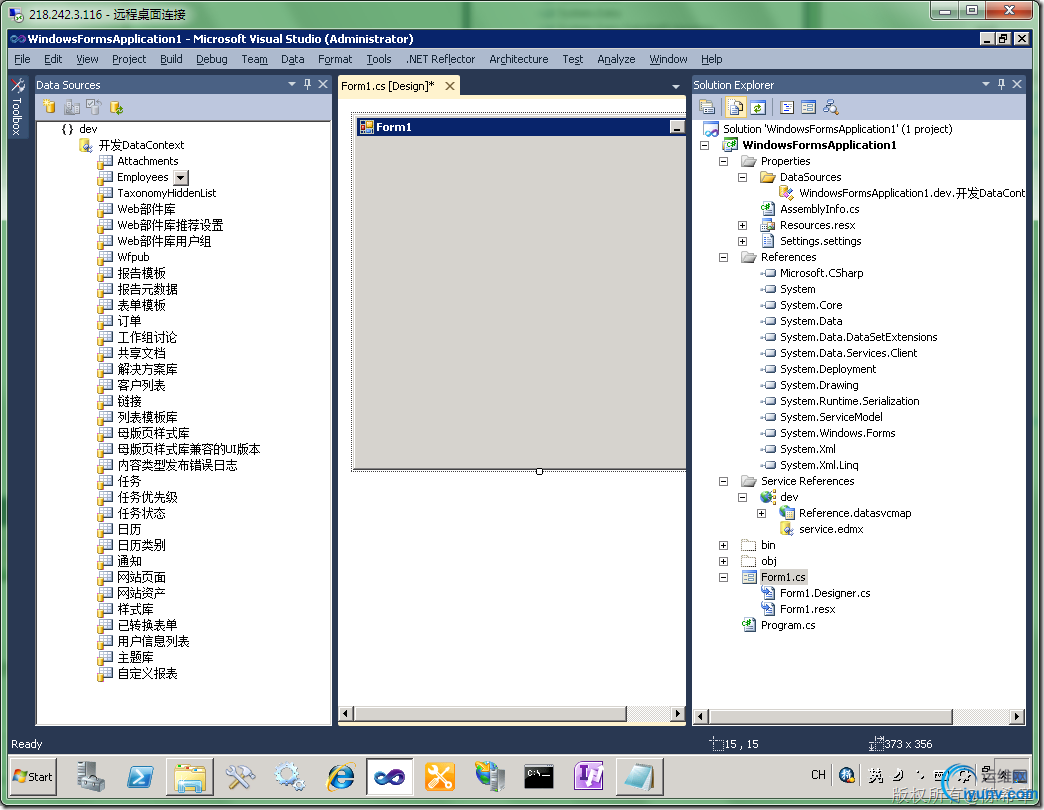Open Properties icon in Solution Explorer toolbar
This screenshot has height=810, width=1044.
click(x=707, y=107)
